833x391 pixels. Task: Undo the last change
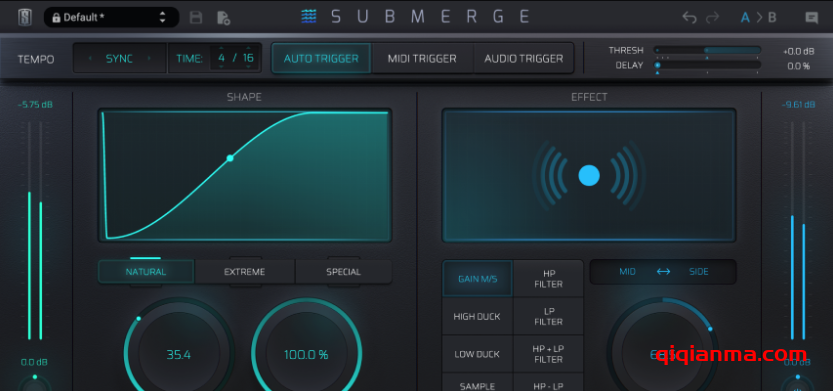(690, 18)
